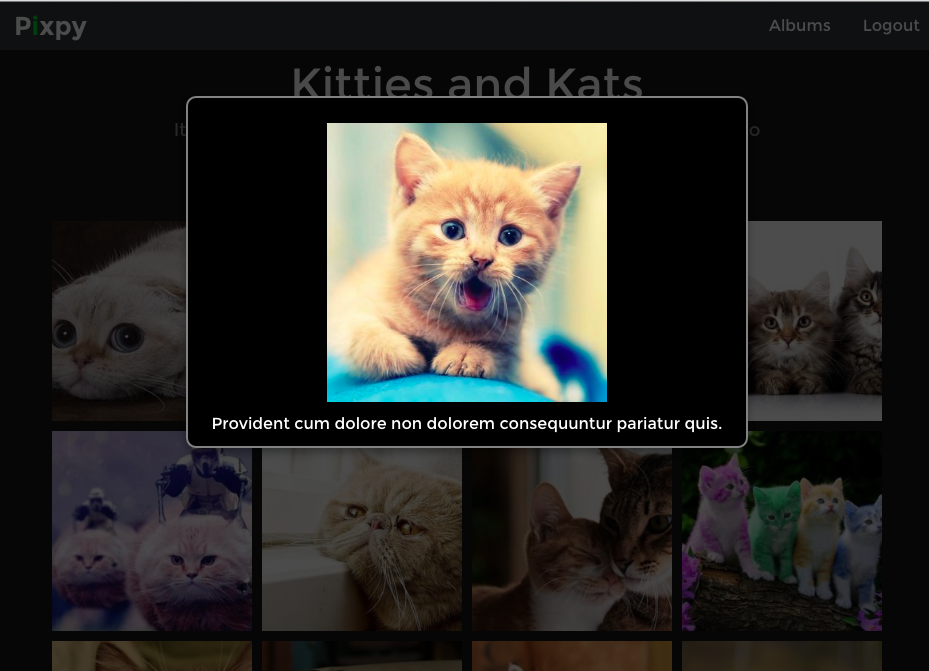929x671 pixels.
Task: Open the brown last bottom-row thumbnail
Action: 782,656
